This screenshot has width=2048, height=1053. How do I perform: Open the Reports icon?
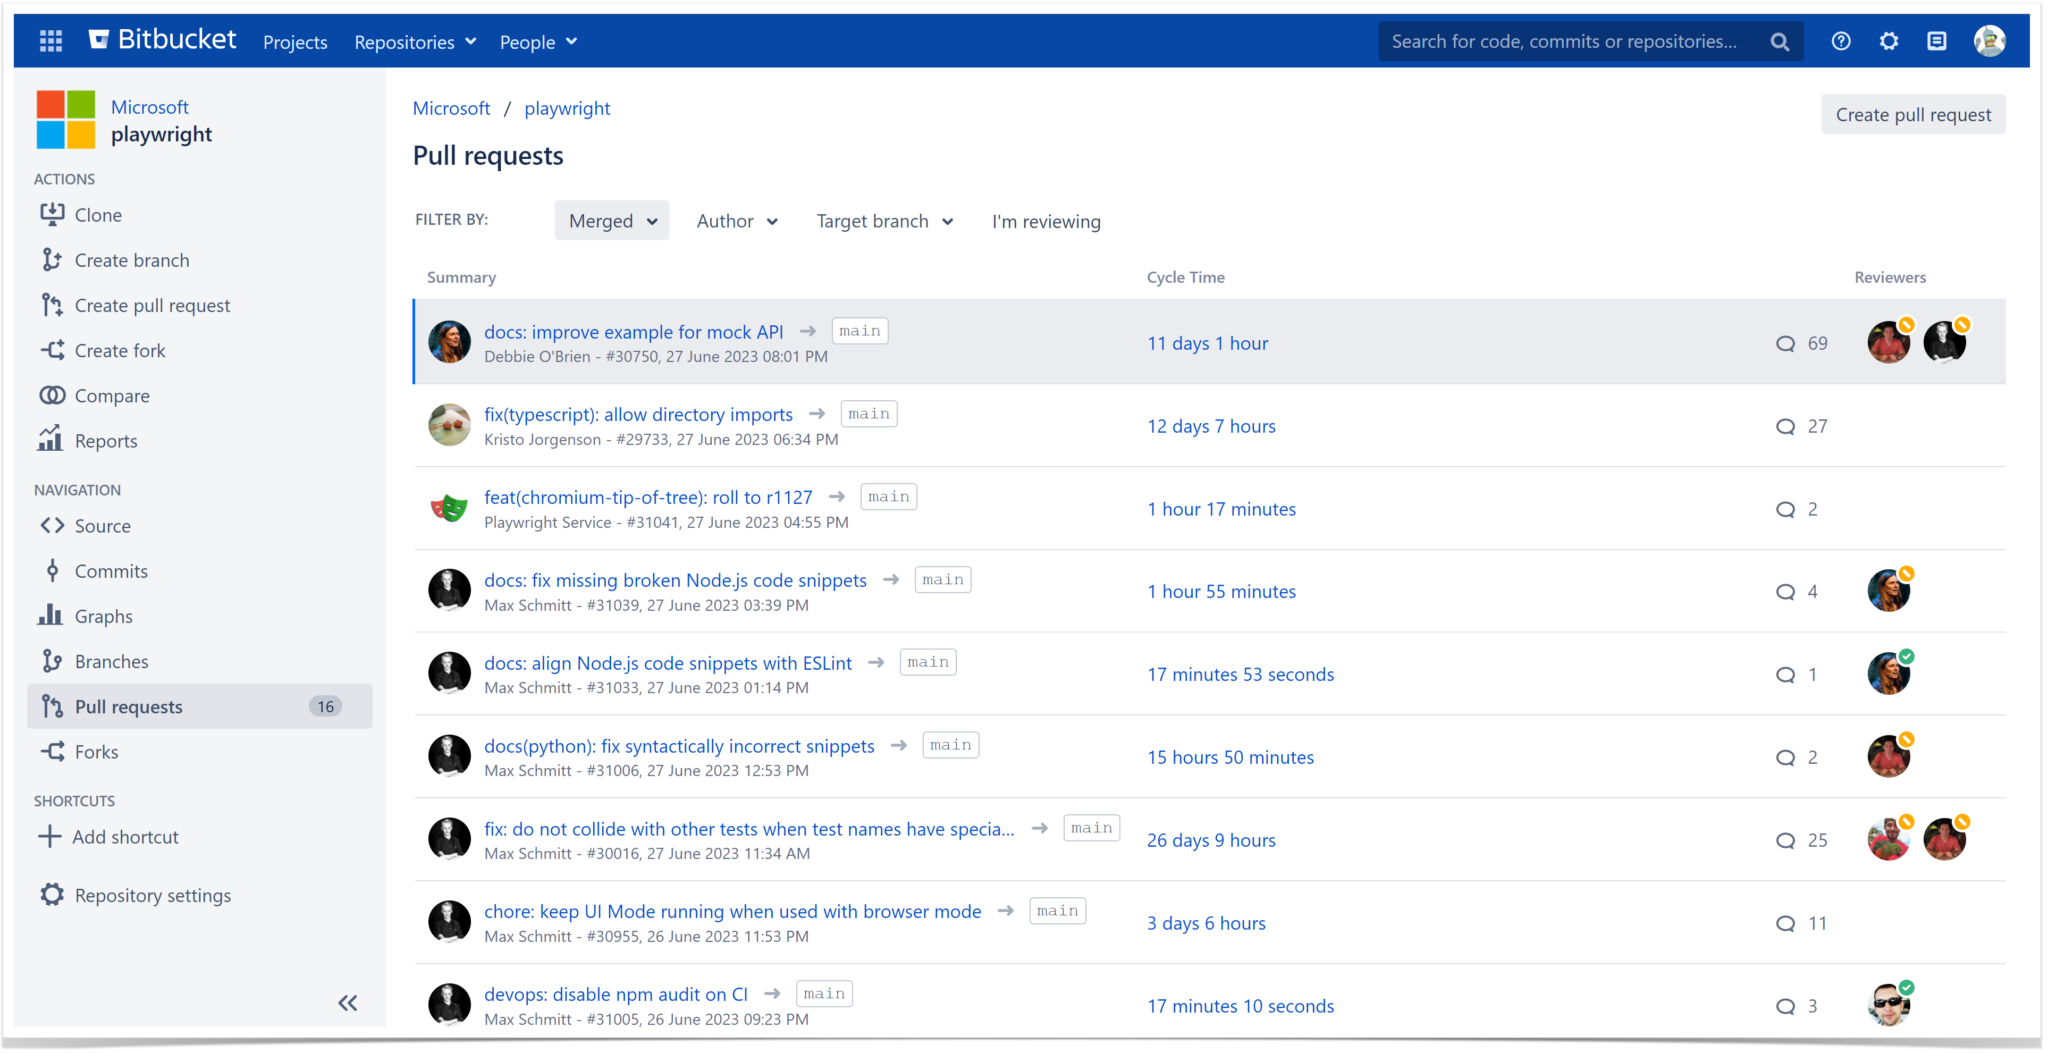click(51, 440)
